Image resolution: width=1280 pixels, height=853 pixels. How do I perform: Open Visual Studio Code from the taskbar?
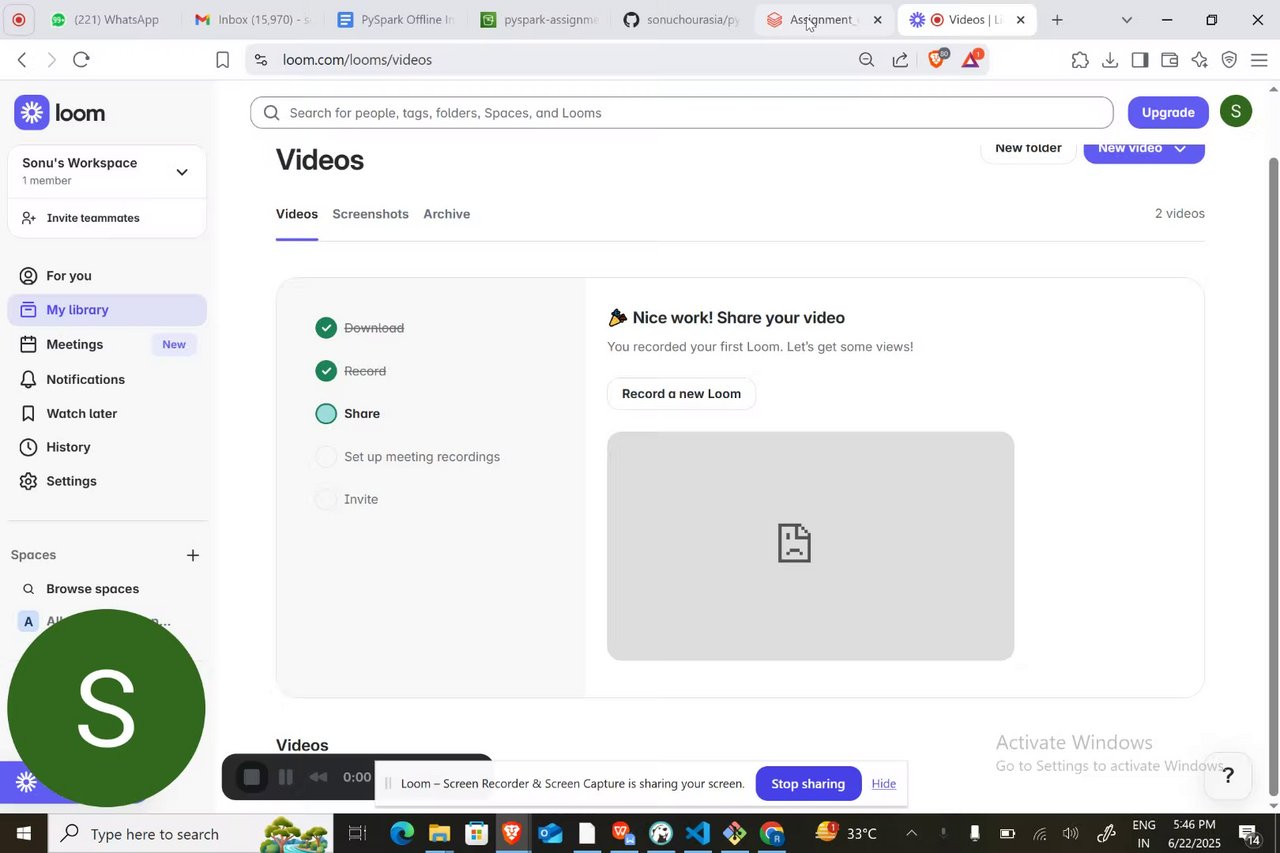698,833
